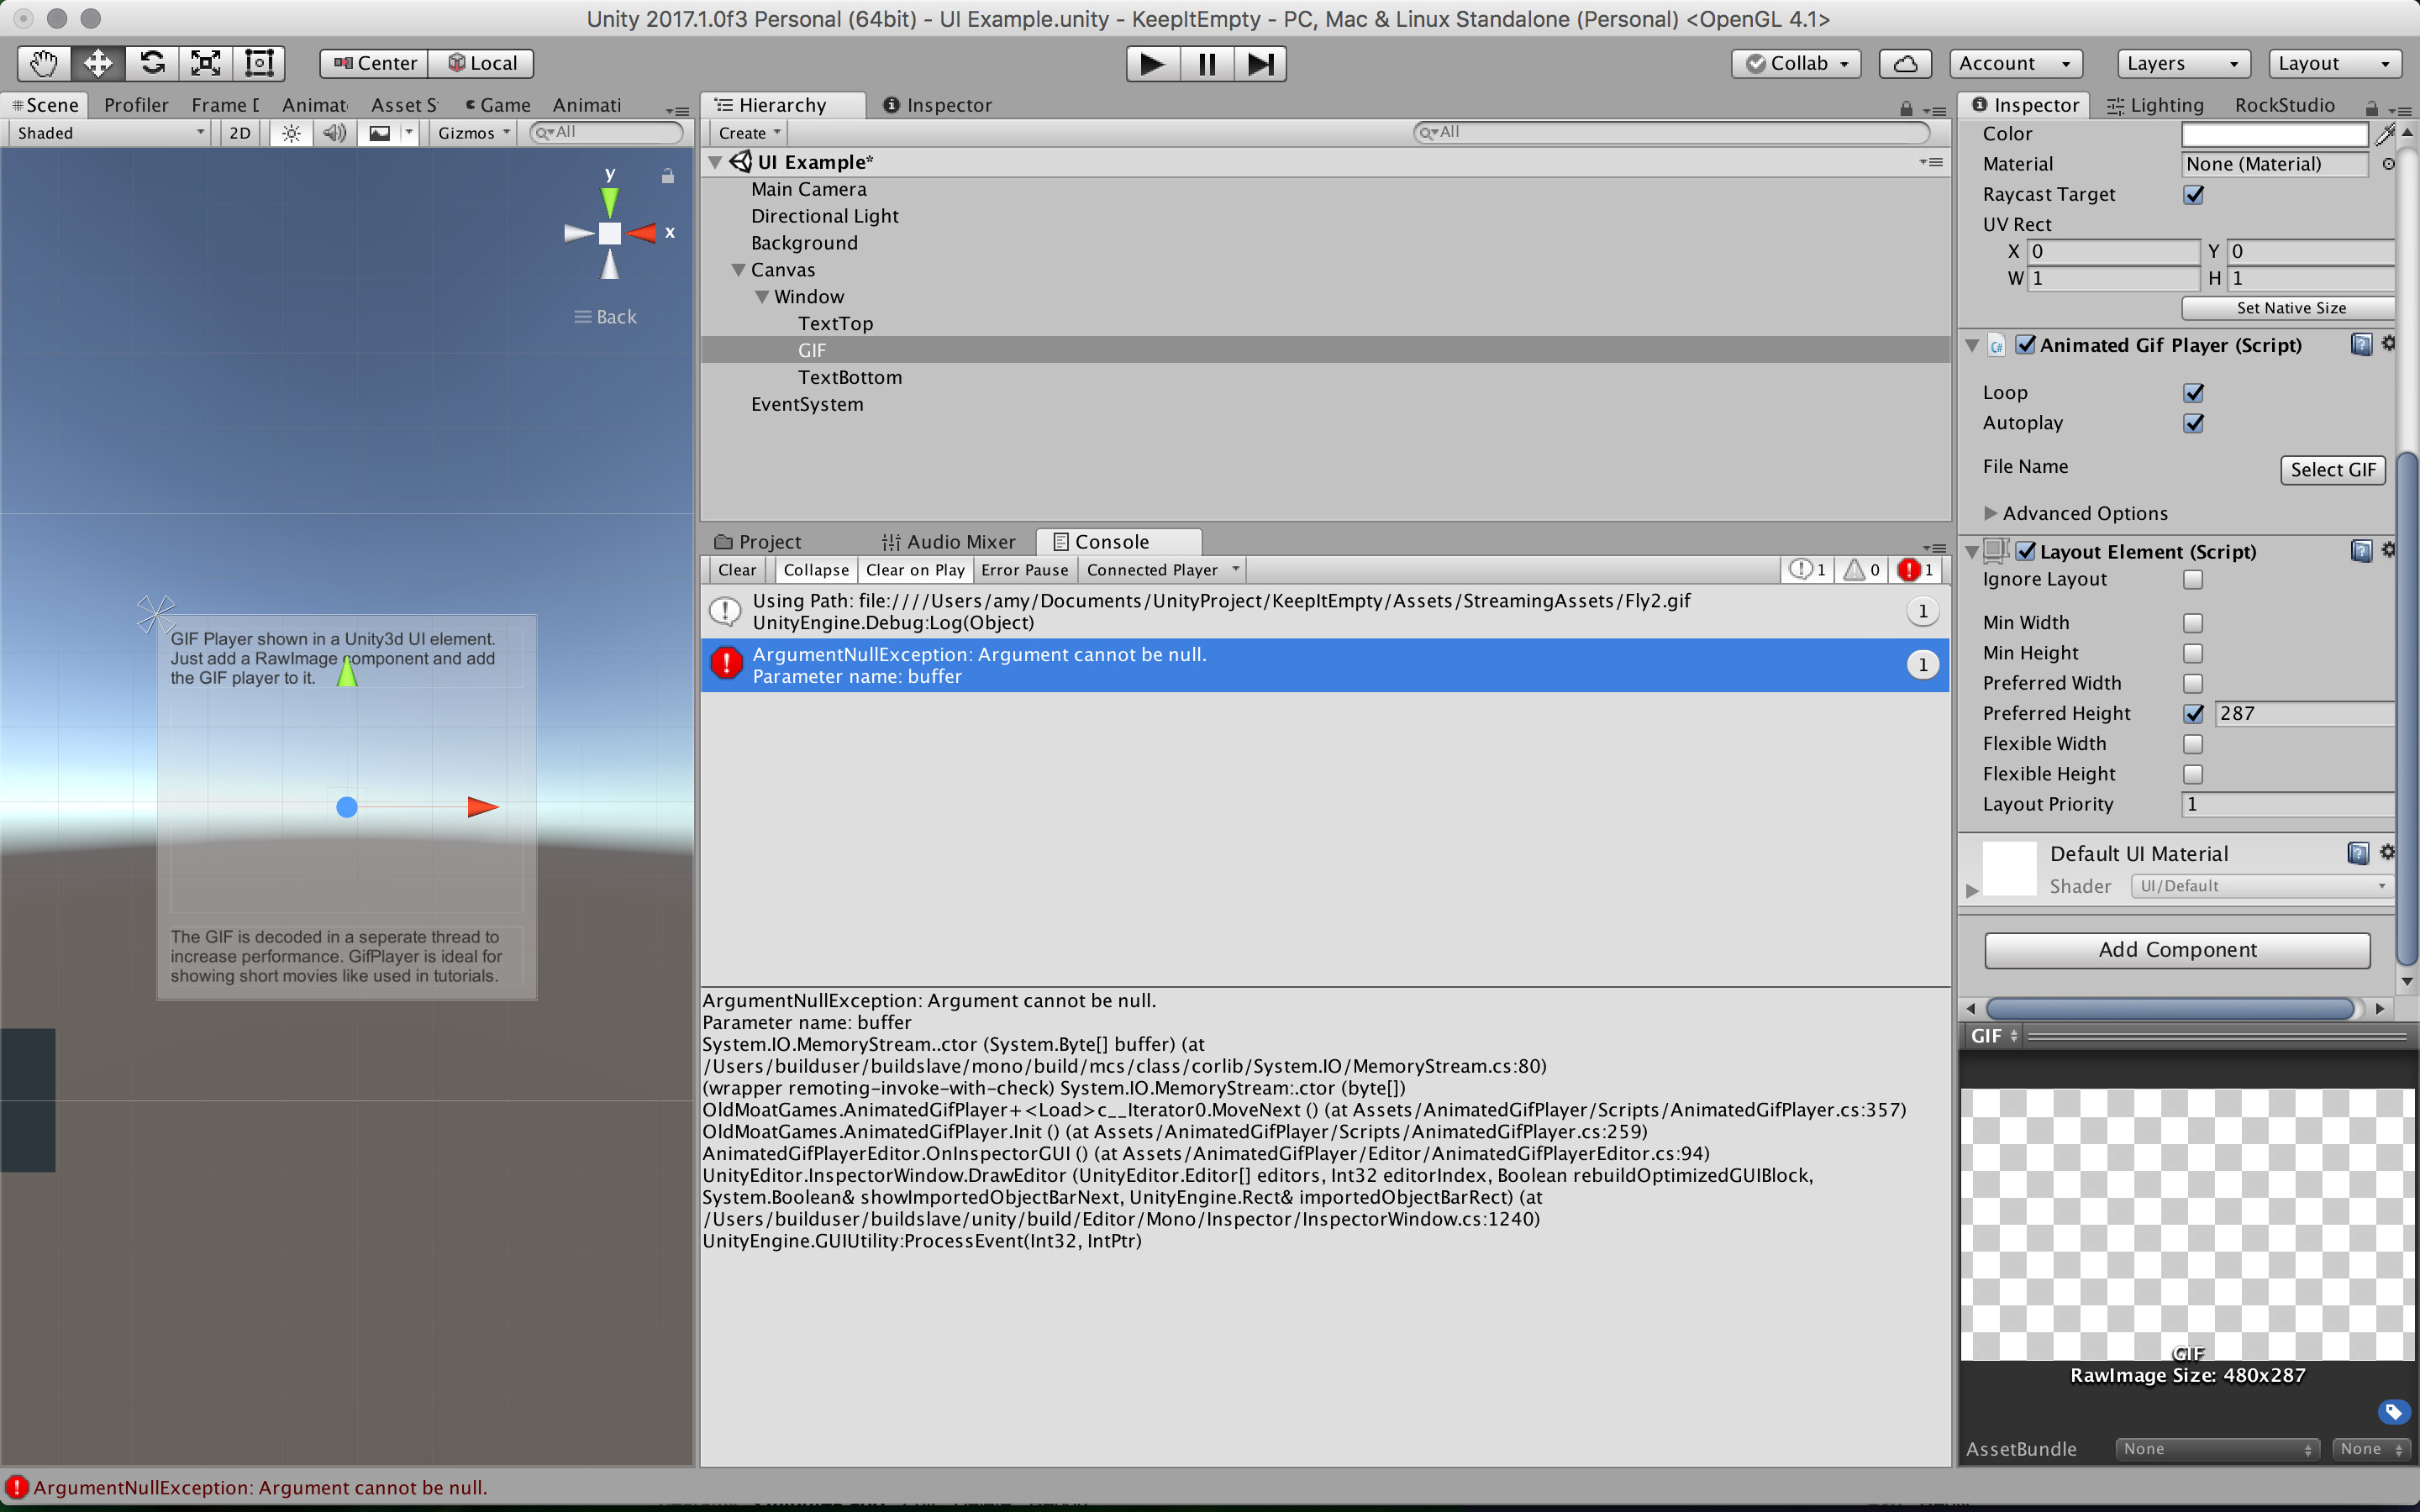Image resolution: width=2420 pixels, height=1512 pixels.
Task: Disable the Loop checkbox
Action: pyautogui.click(x=2194, y=392)
